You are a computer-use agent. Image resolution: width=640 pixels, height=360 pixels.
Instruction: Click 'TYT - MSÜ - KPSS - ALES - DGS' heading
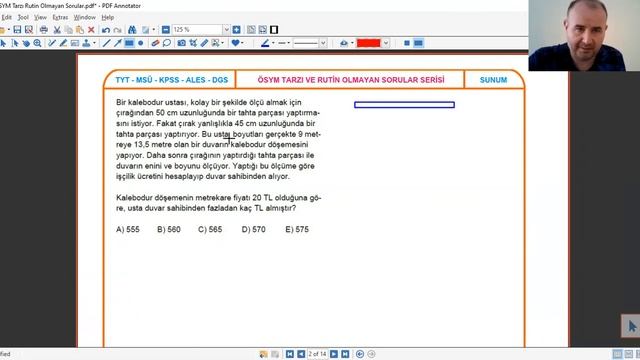pos(171,80)
